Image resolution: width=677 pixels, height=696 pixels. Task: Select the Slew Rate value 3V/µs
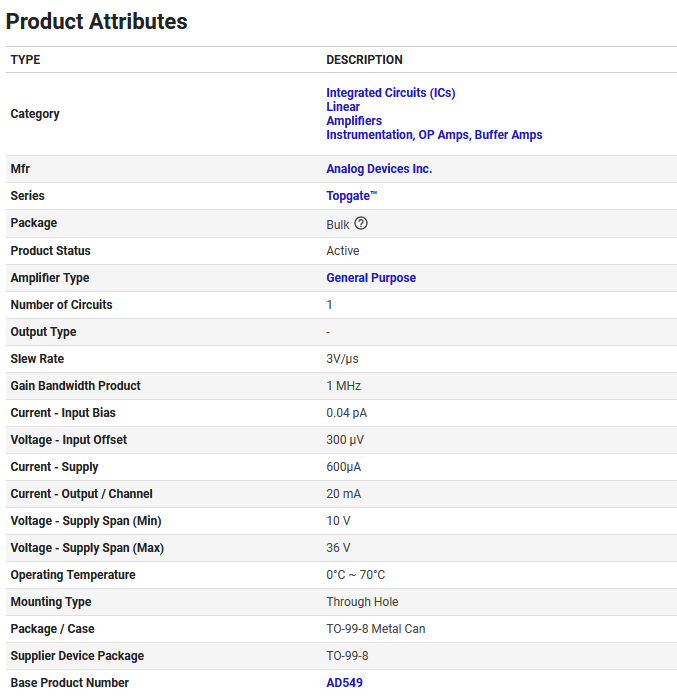(x=343, y=359)
